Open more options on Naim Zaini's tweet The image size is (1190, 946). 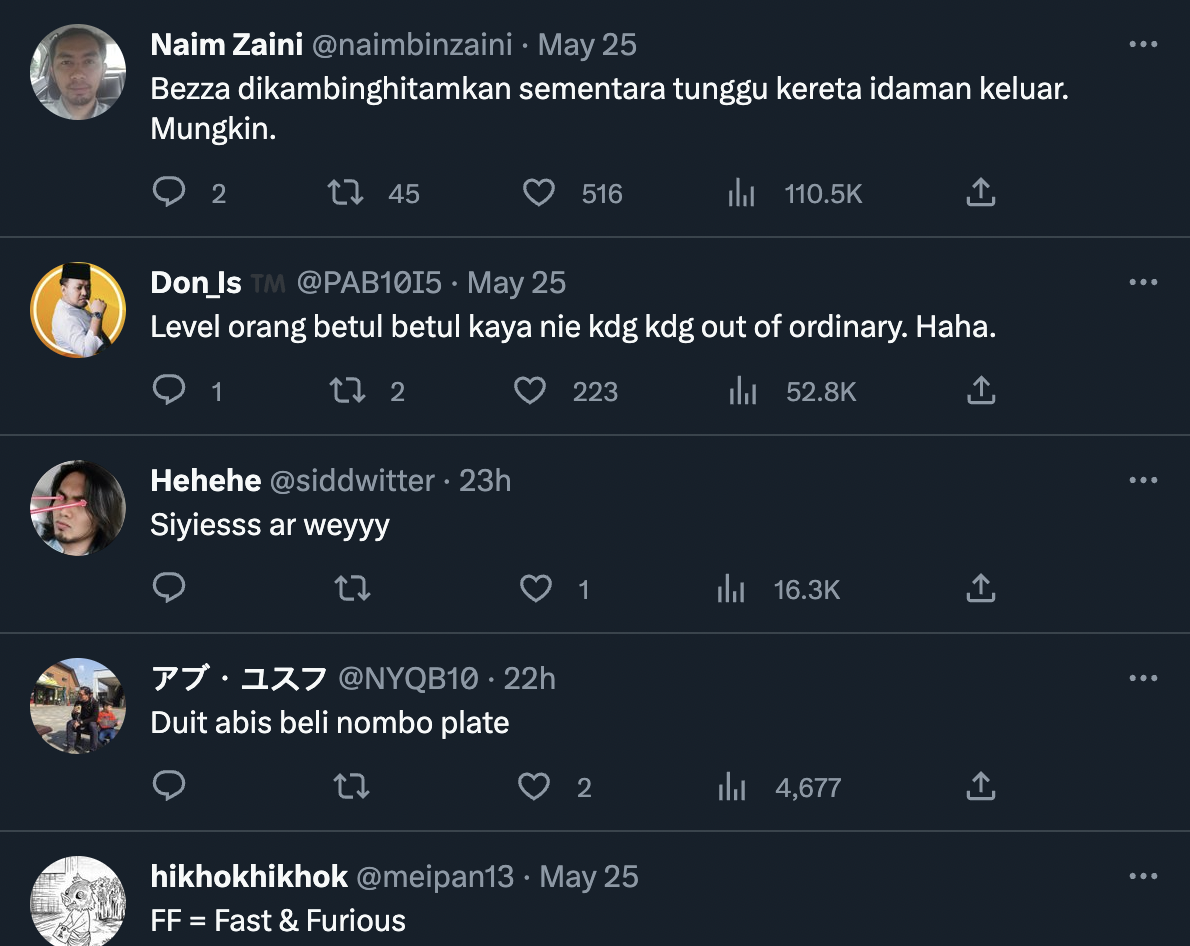pos(1143,45)
